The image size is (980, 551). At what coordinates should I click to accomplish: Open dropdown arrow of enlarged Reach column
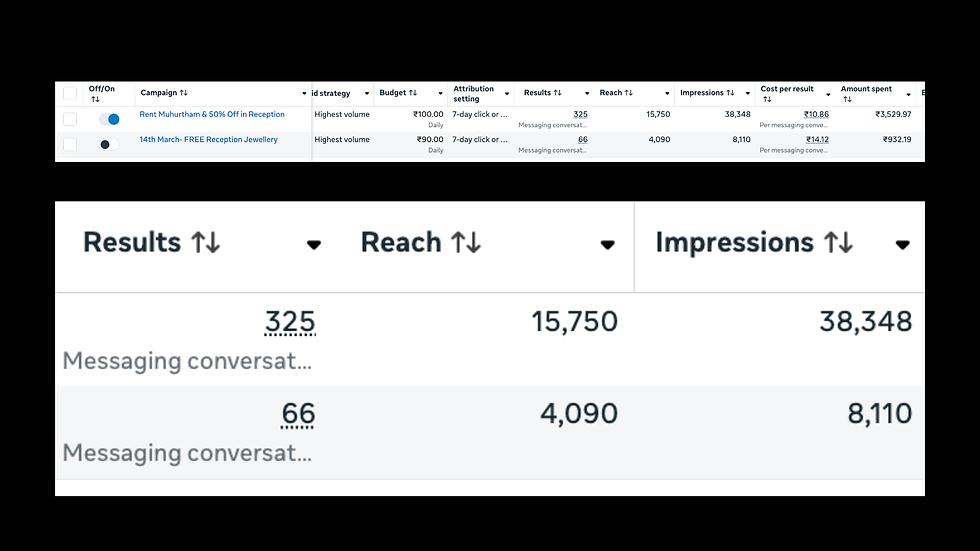tap(607, 245)
